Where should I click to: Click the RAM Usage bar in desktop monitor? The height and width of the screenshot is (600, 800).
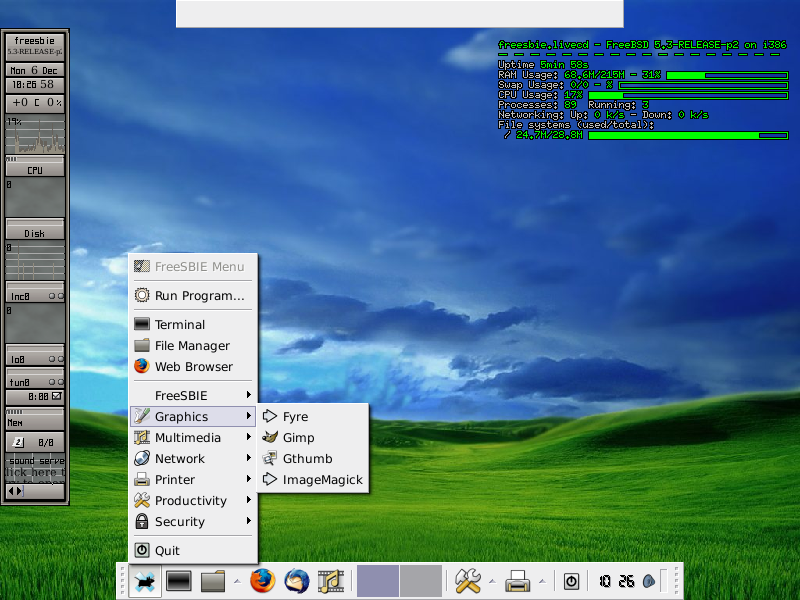(x=727, y=75)
